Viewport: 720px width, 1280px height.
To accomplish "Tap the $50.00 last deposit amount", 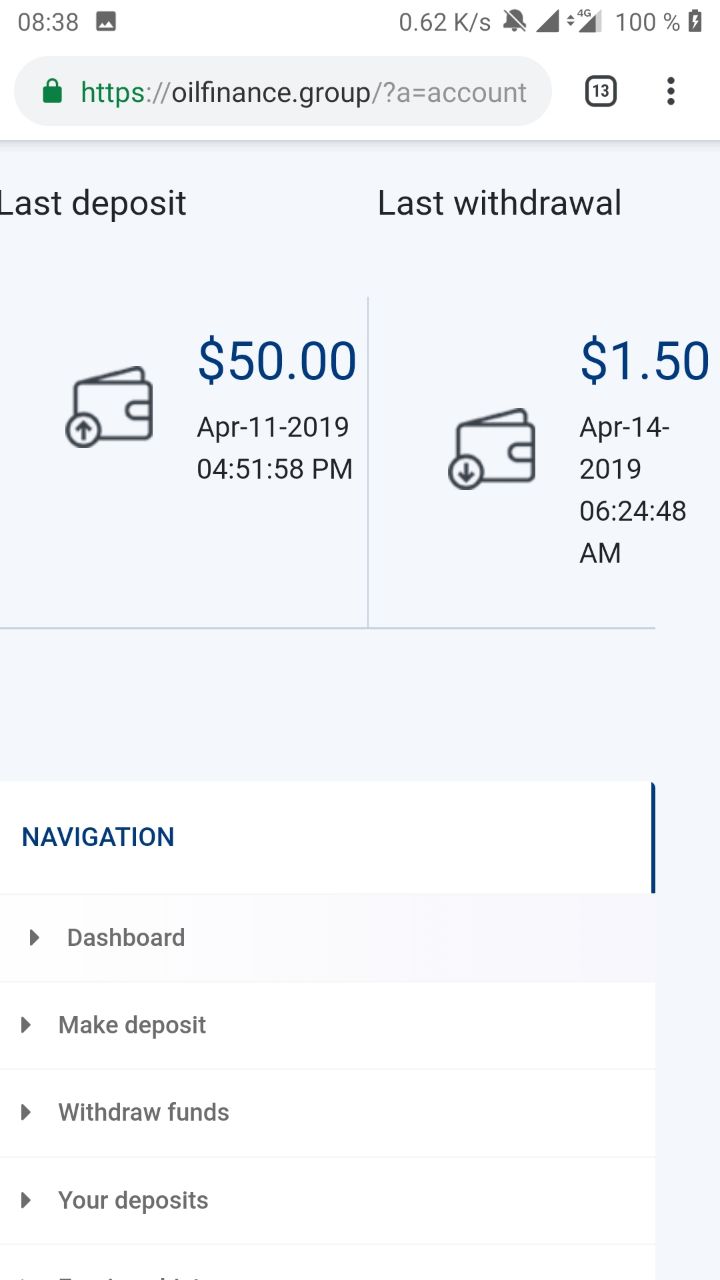I will [277, 361].
